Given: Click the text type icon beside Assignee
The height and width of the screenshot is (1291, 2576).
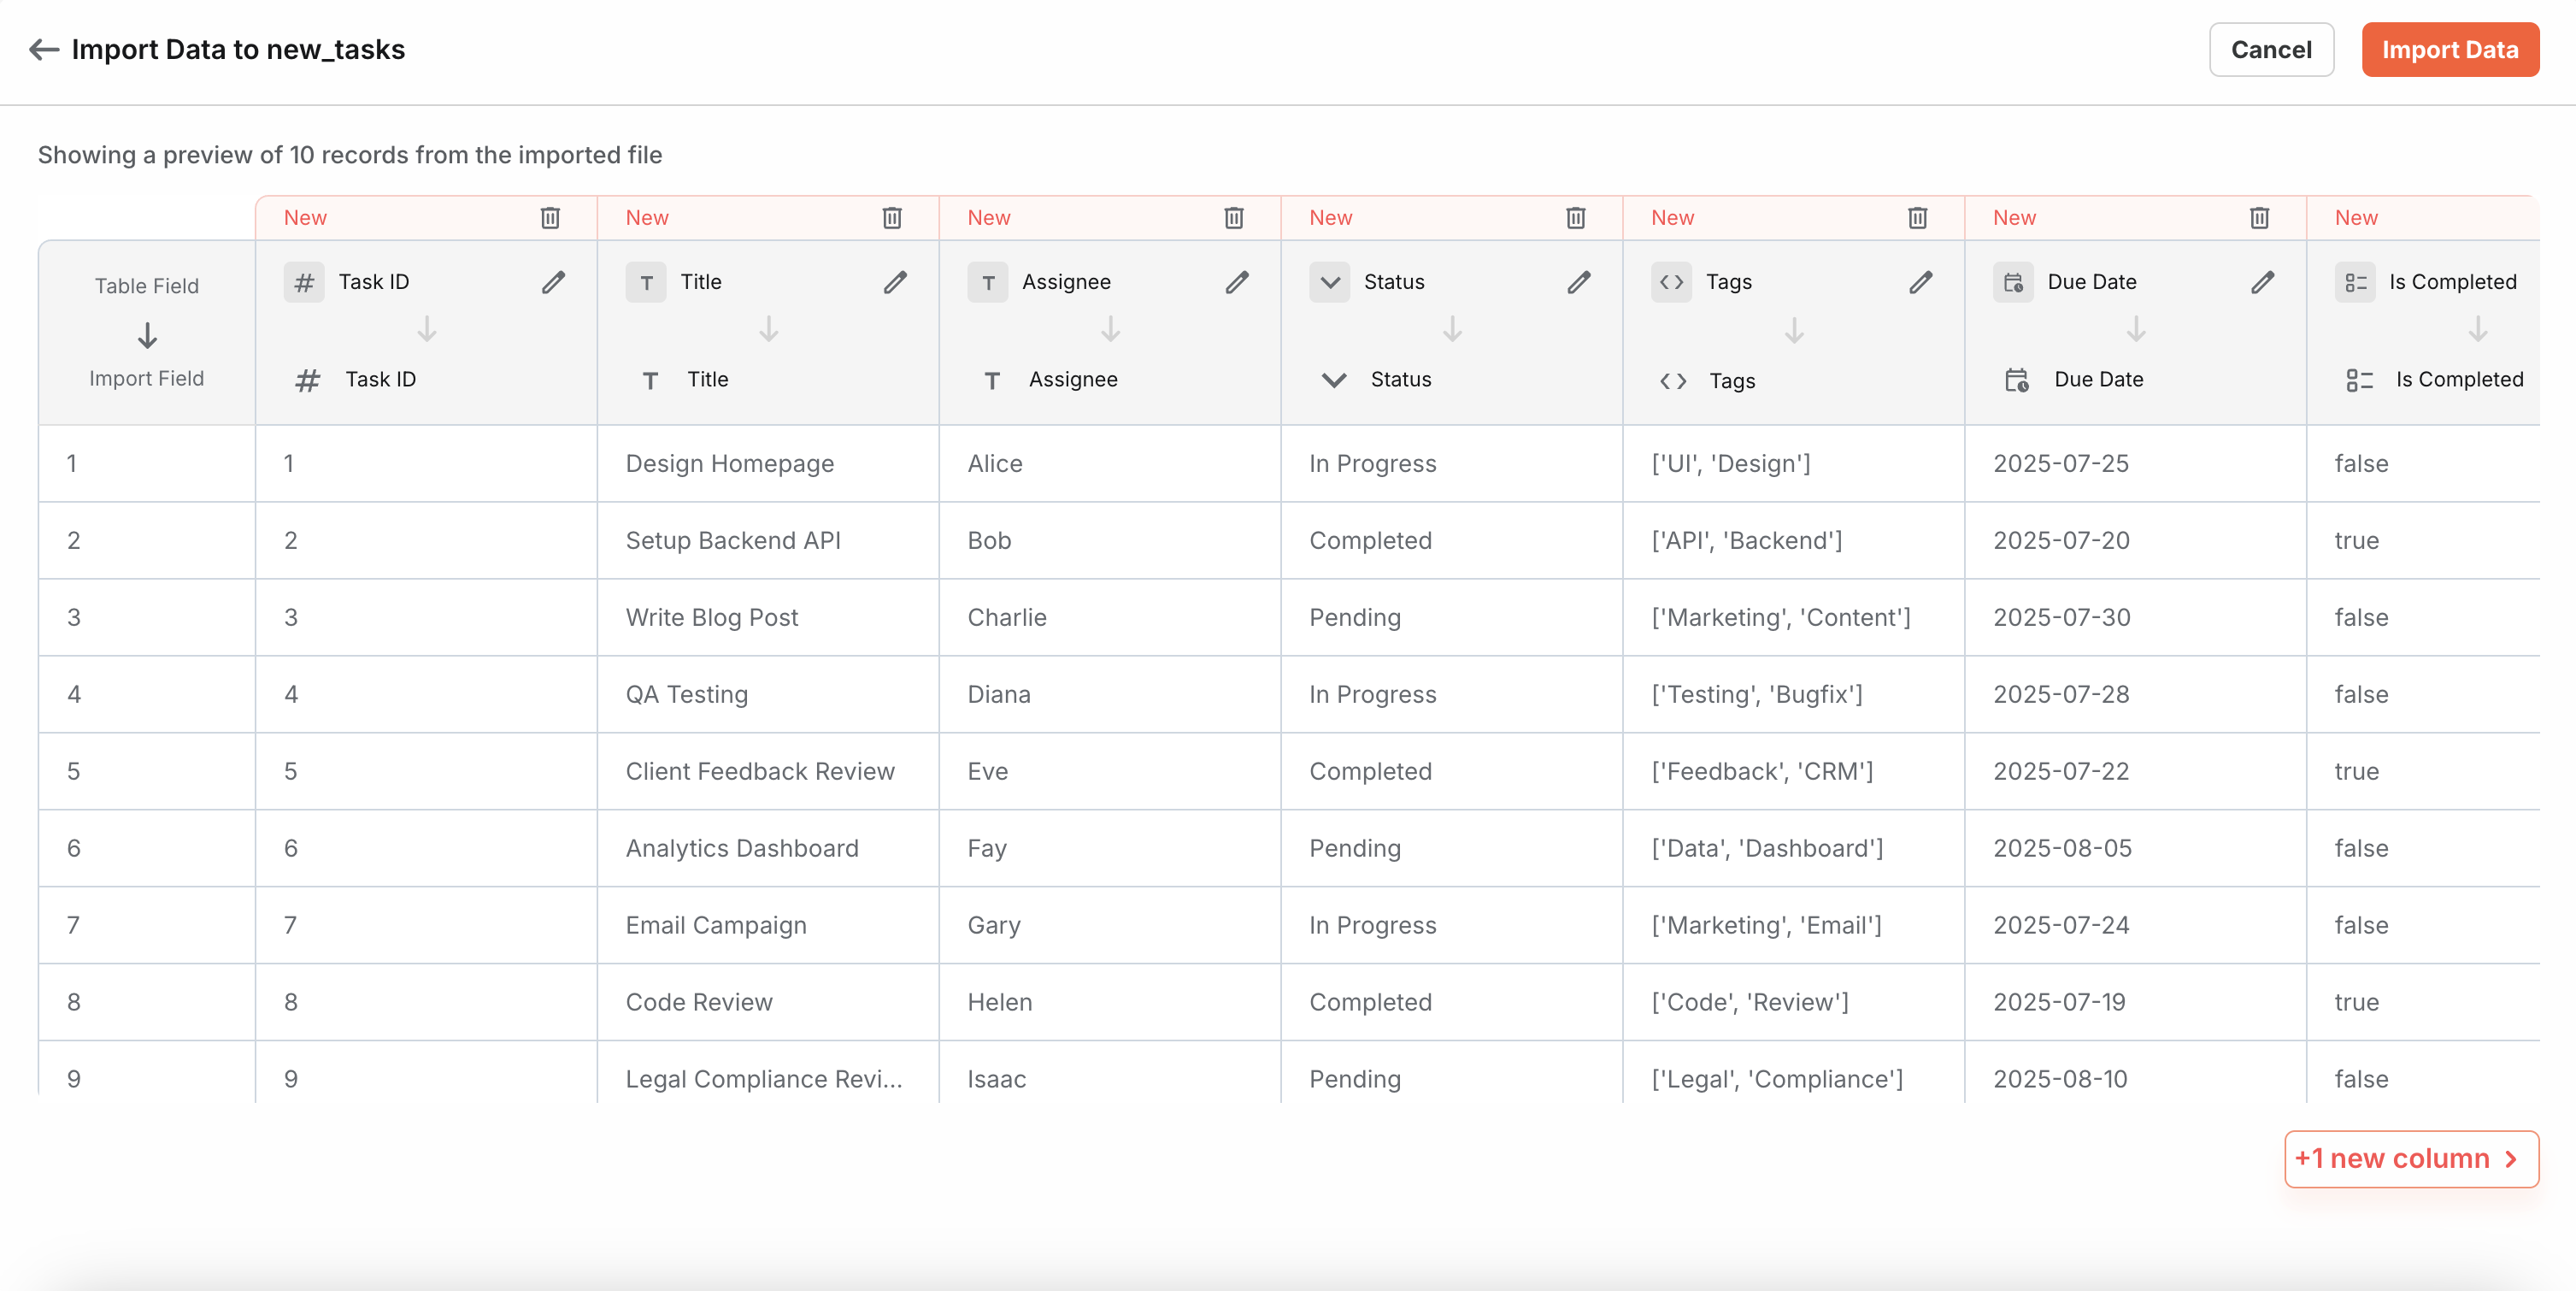Looking at the screenshot, I should point(988,282).
